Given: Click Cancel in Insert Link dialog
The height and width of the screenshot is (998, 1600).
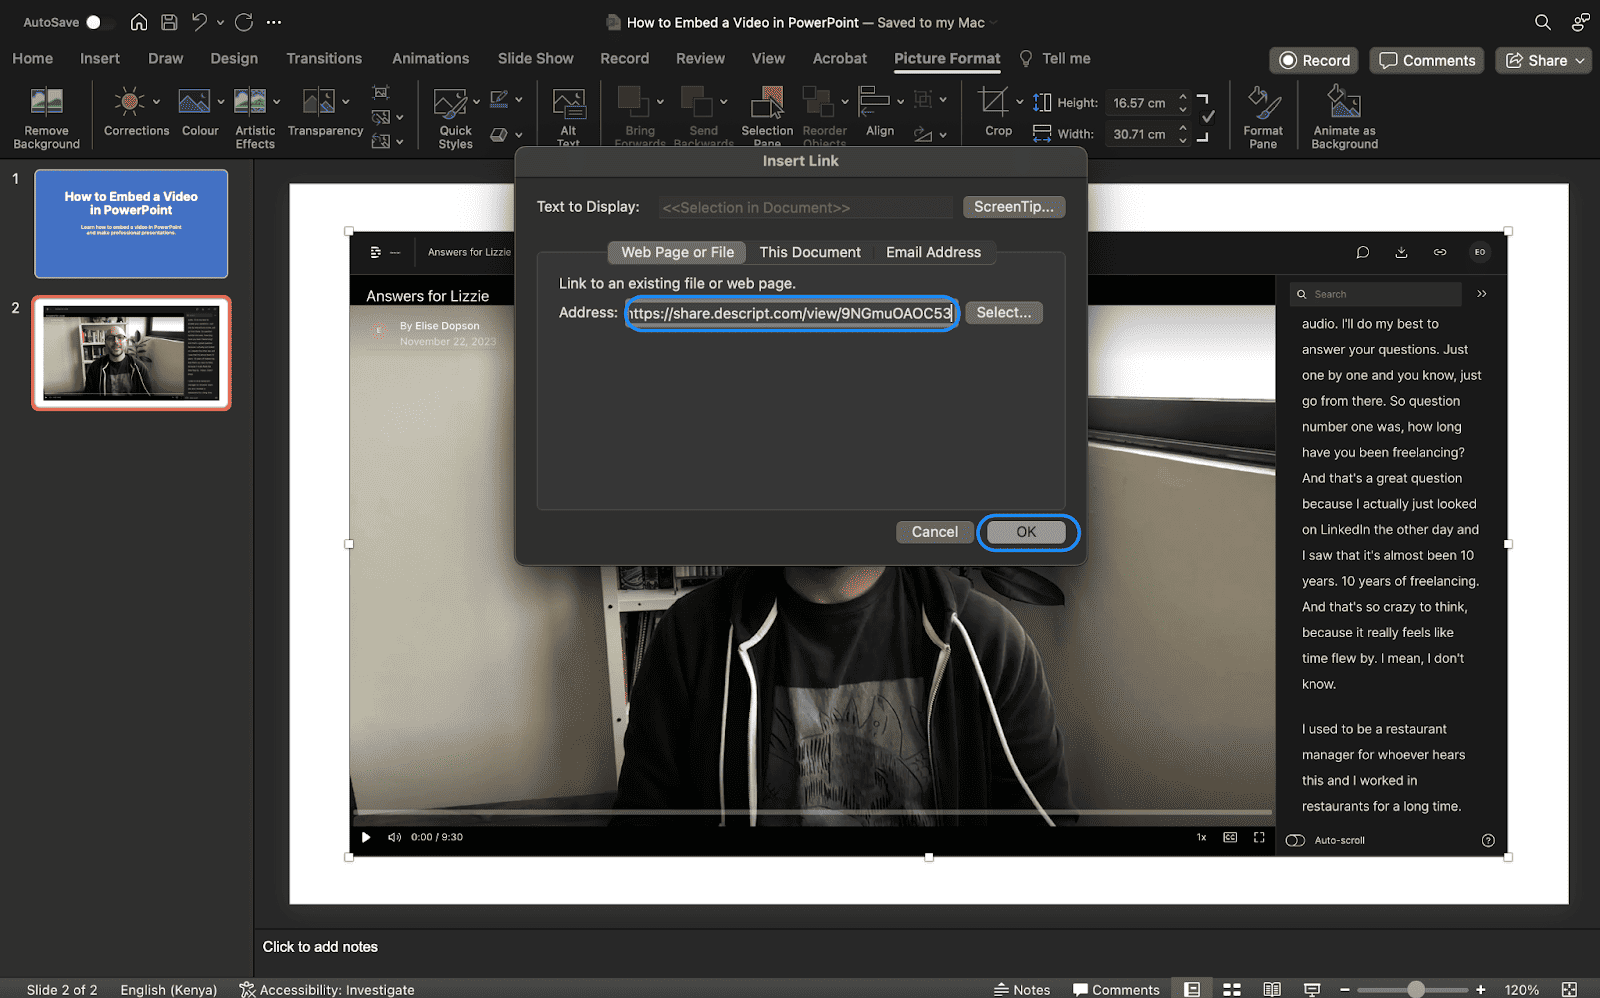Looking at the screenshot, I should pyautogui.click(x=934, y=532).
